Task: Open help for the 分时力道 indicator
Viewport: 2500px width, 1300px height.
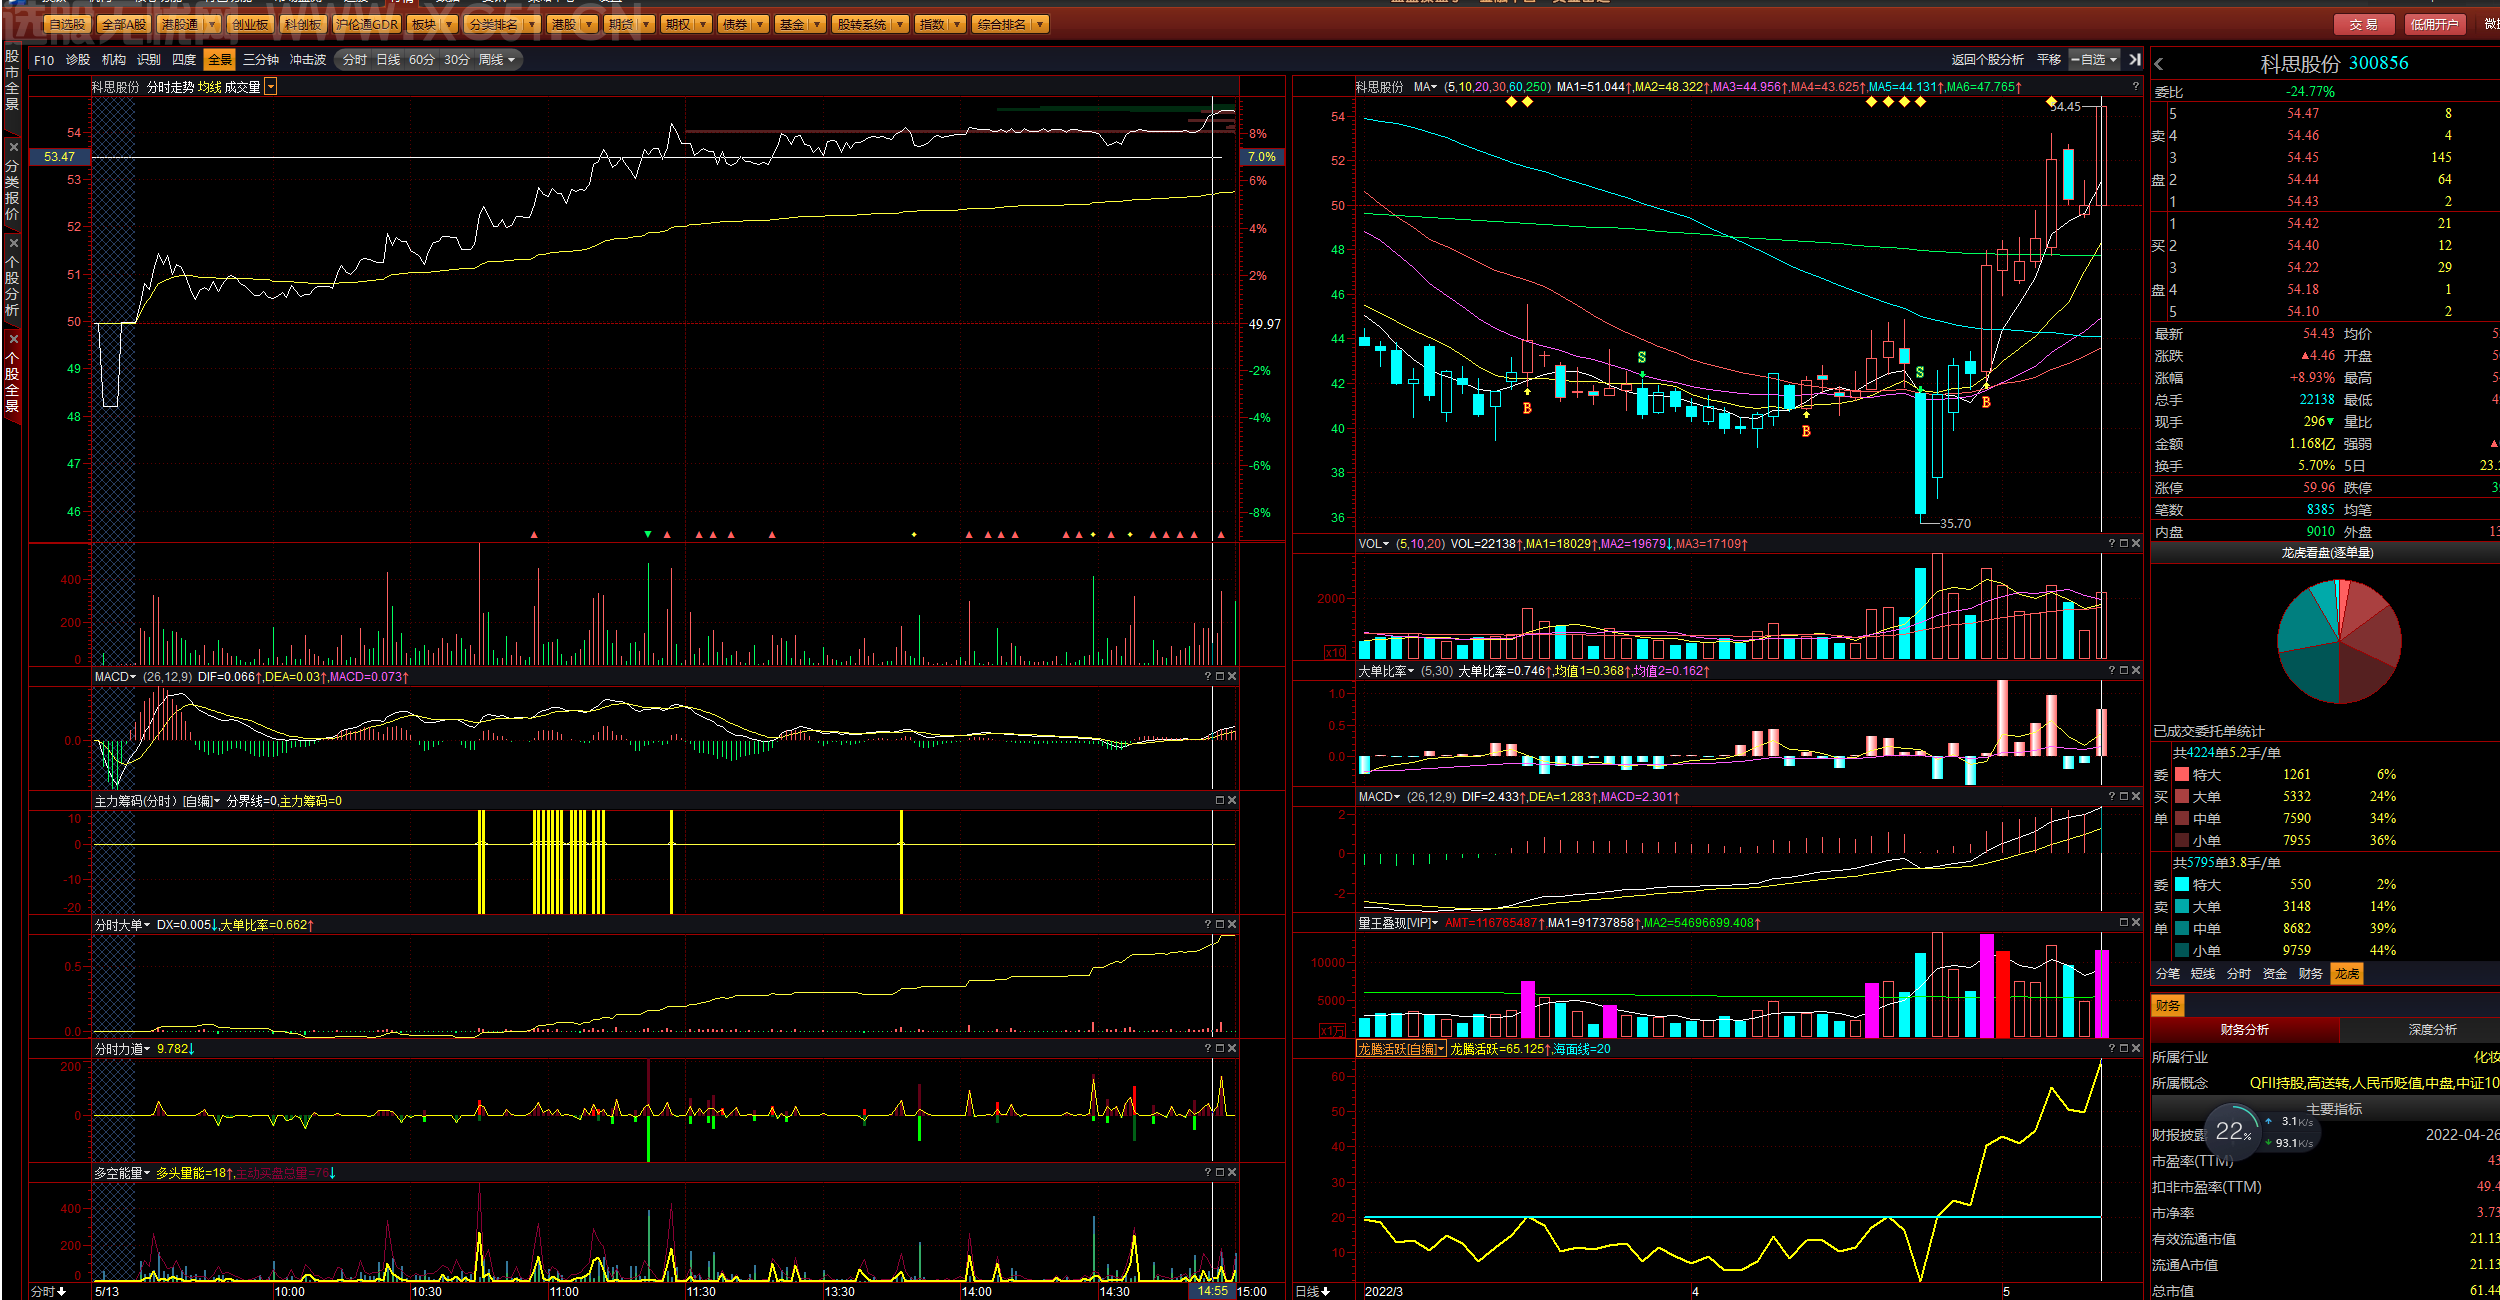Action: (1208, 1049)
